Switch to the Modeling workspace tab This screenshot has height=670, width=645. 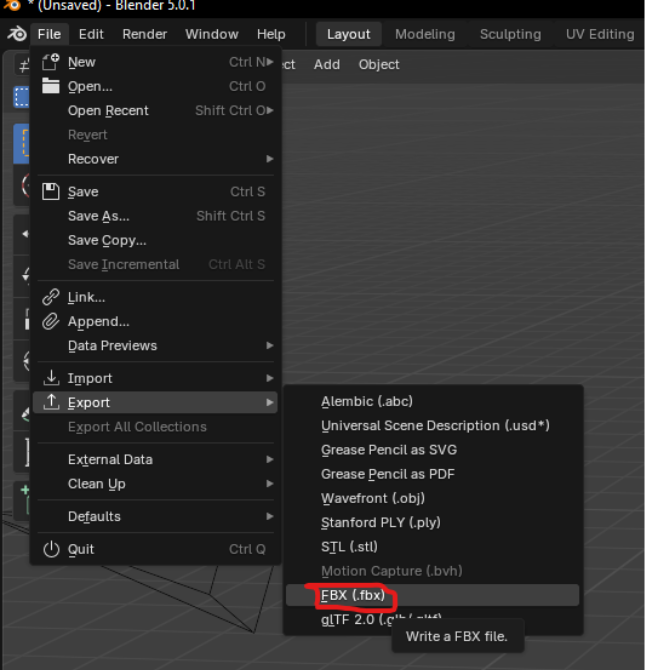click(425, 34)
